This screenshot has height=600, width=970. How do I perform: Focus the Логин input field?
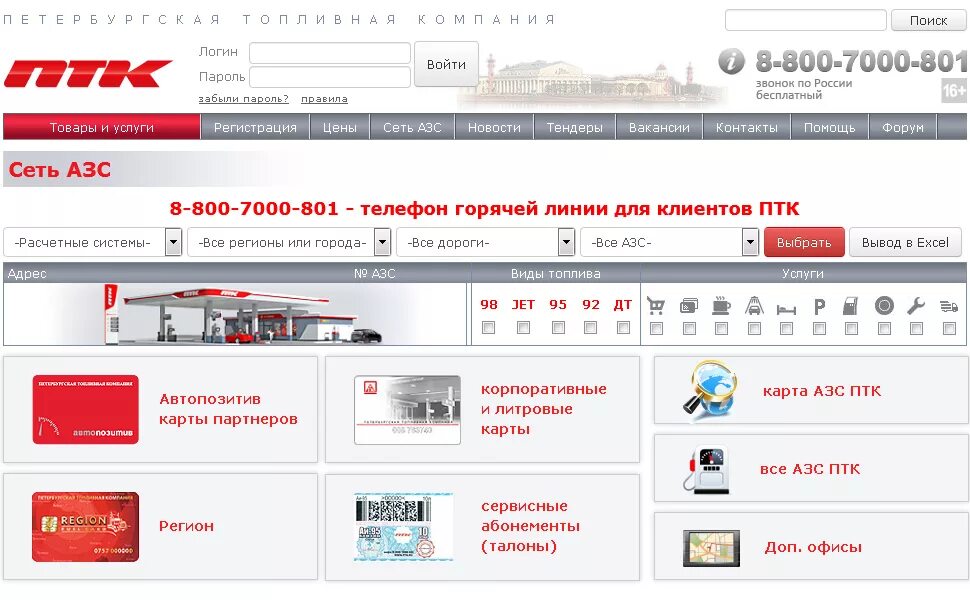pyautogui.click(x=330, y=53)
